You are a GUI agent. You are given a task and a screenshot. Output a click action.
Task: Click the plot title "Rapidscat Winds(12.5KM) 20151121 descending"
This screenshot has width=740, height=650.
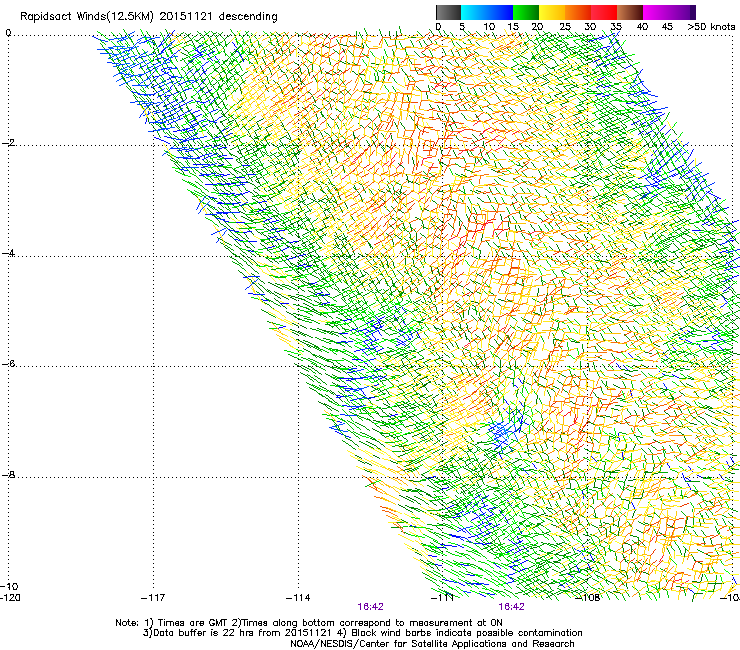click(149, 17)
